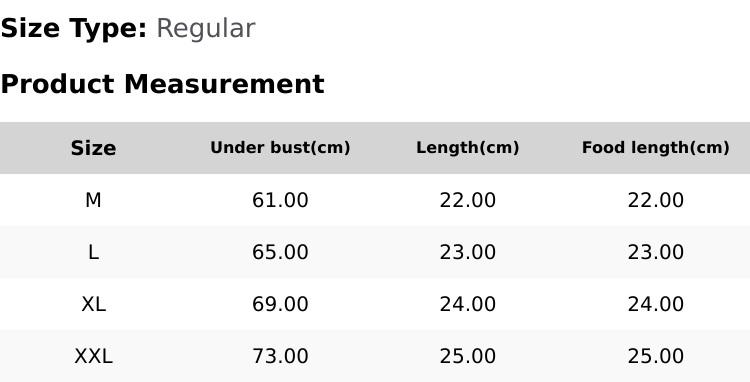The width and height of the screenshot is (750, 382).
Task: Click the Length value for size XL
Action: point(468,304)
